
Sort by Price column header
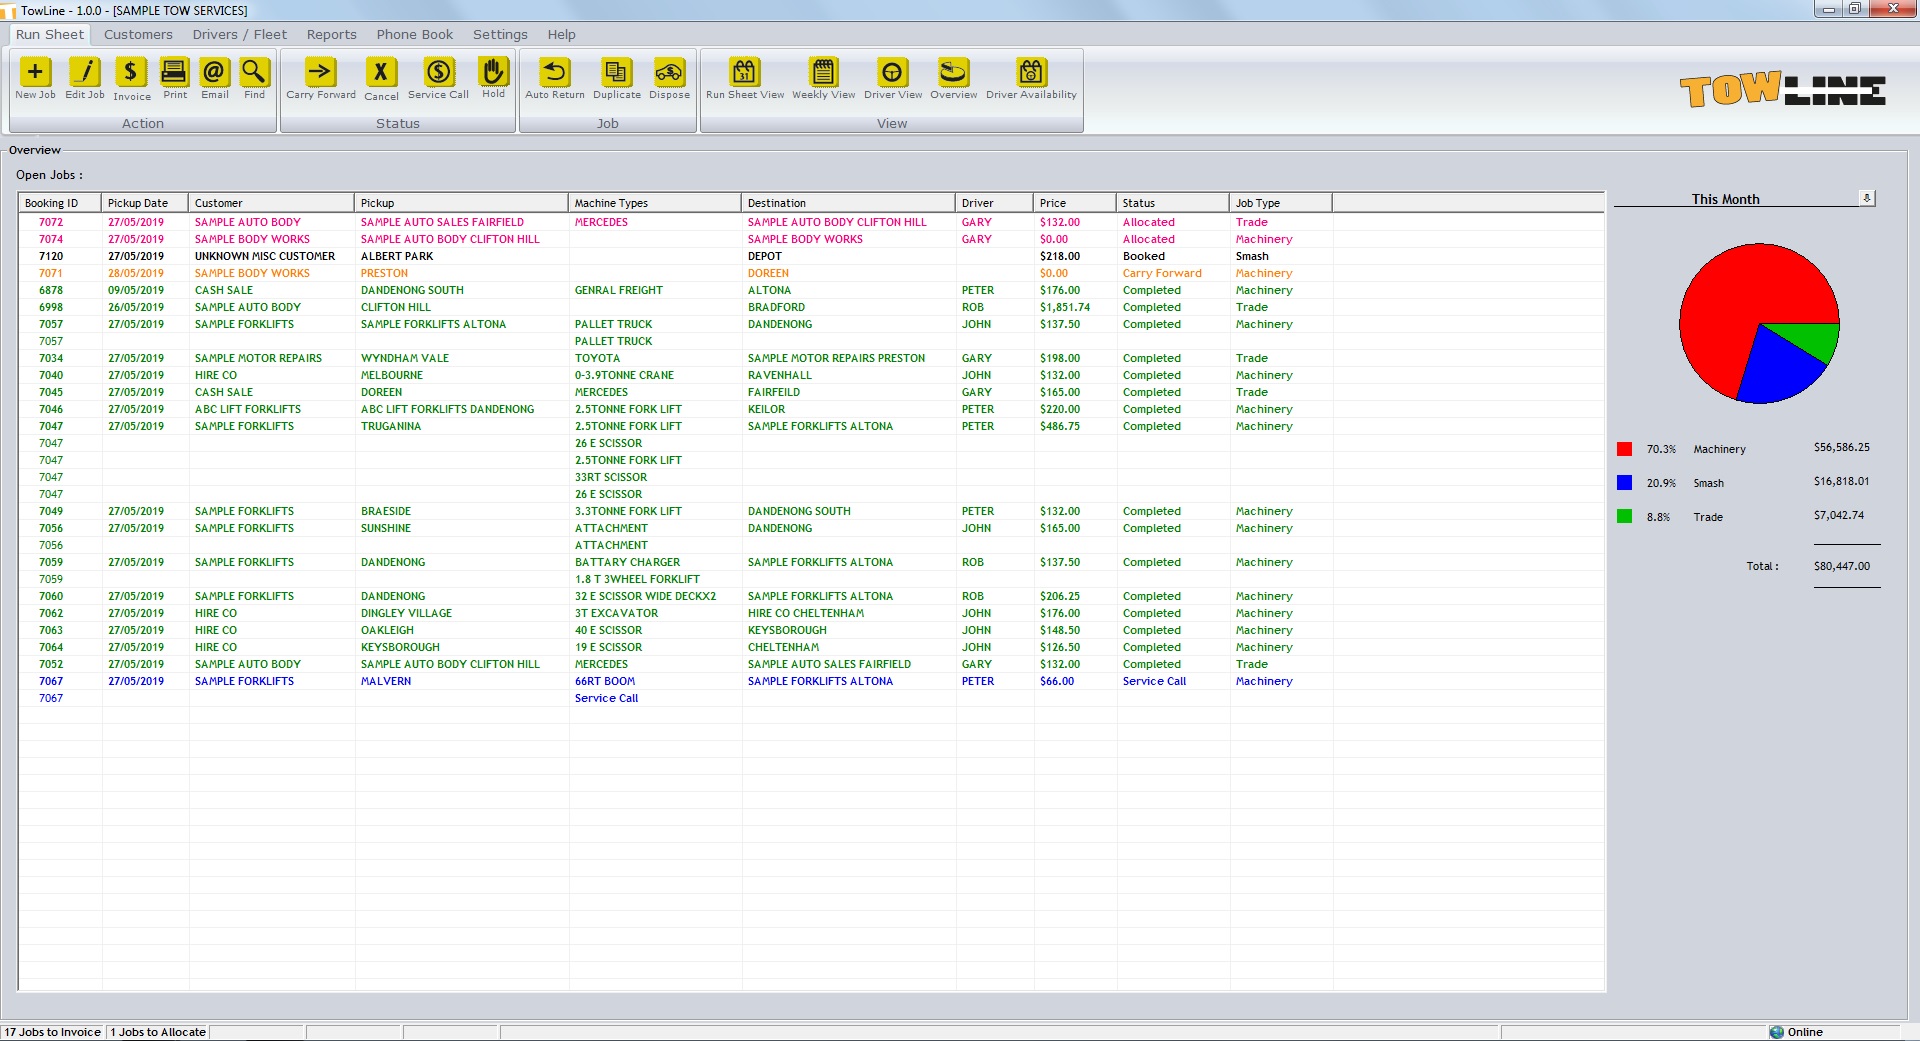[x=1075, y=203]
